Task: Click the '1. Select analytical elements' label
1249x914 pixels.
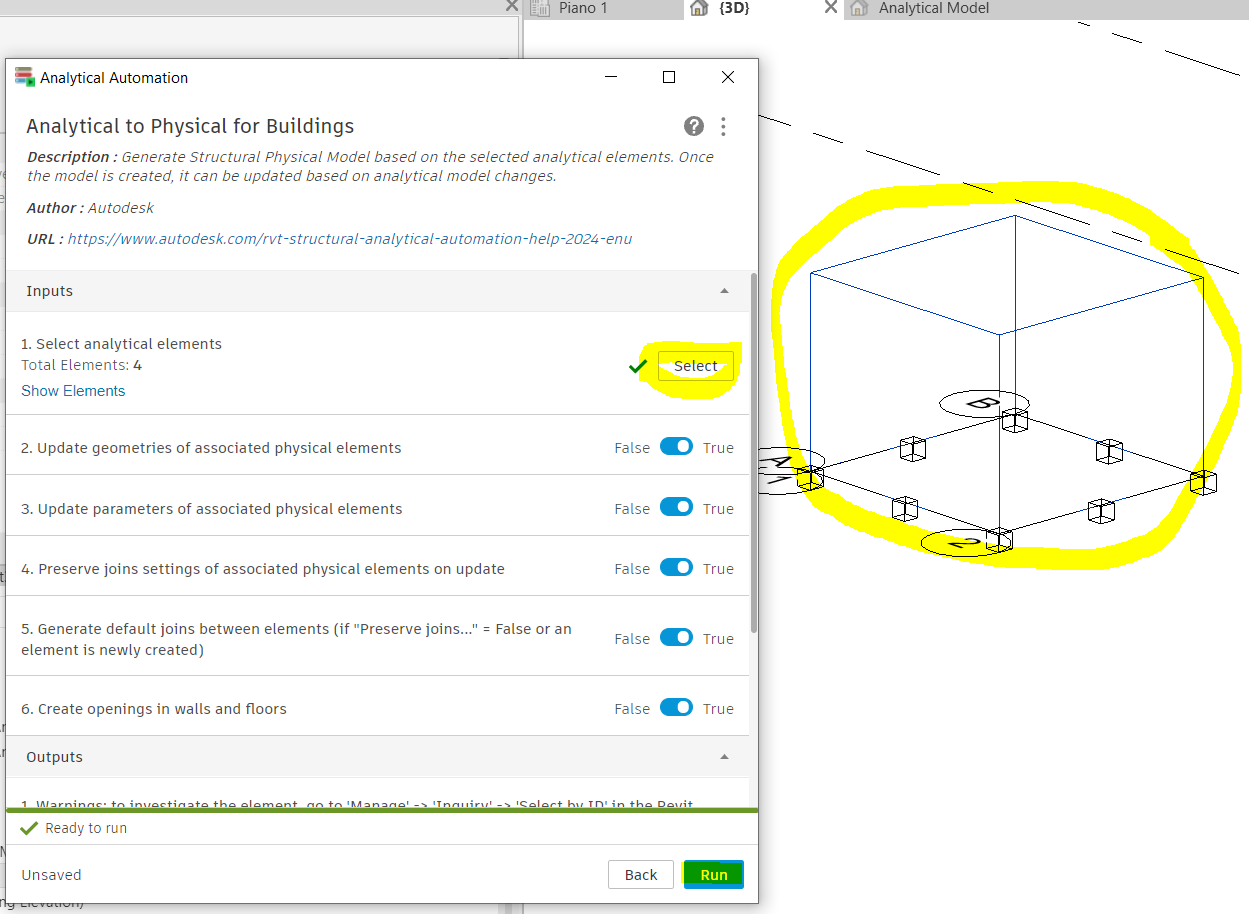Action: (x=121, y=344)
